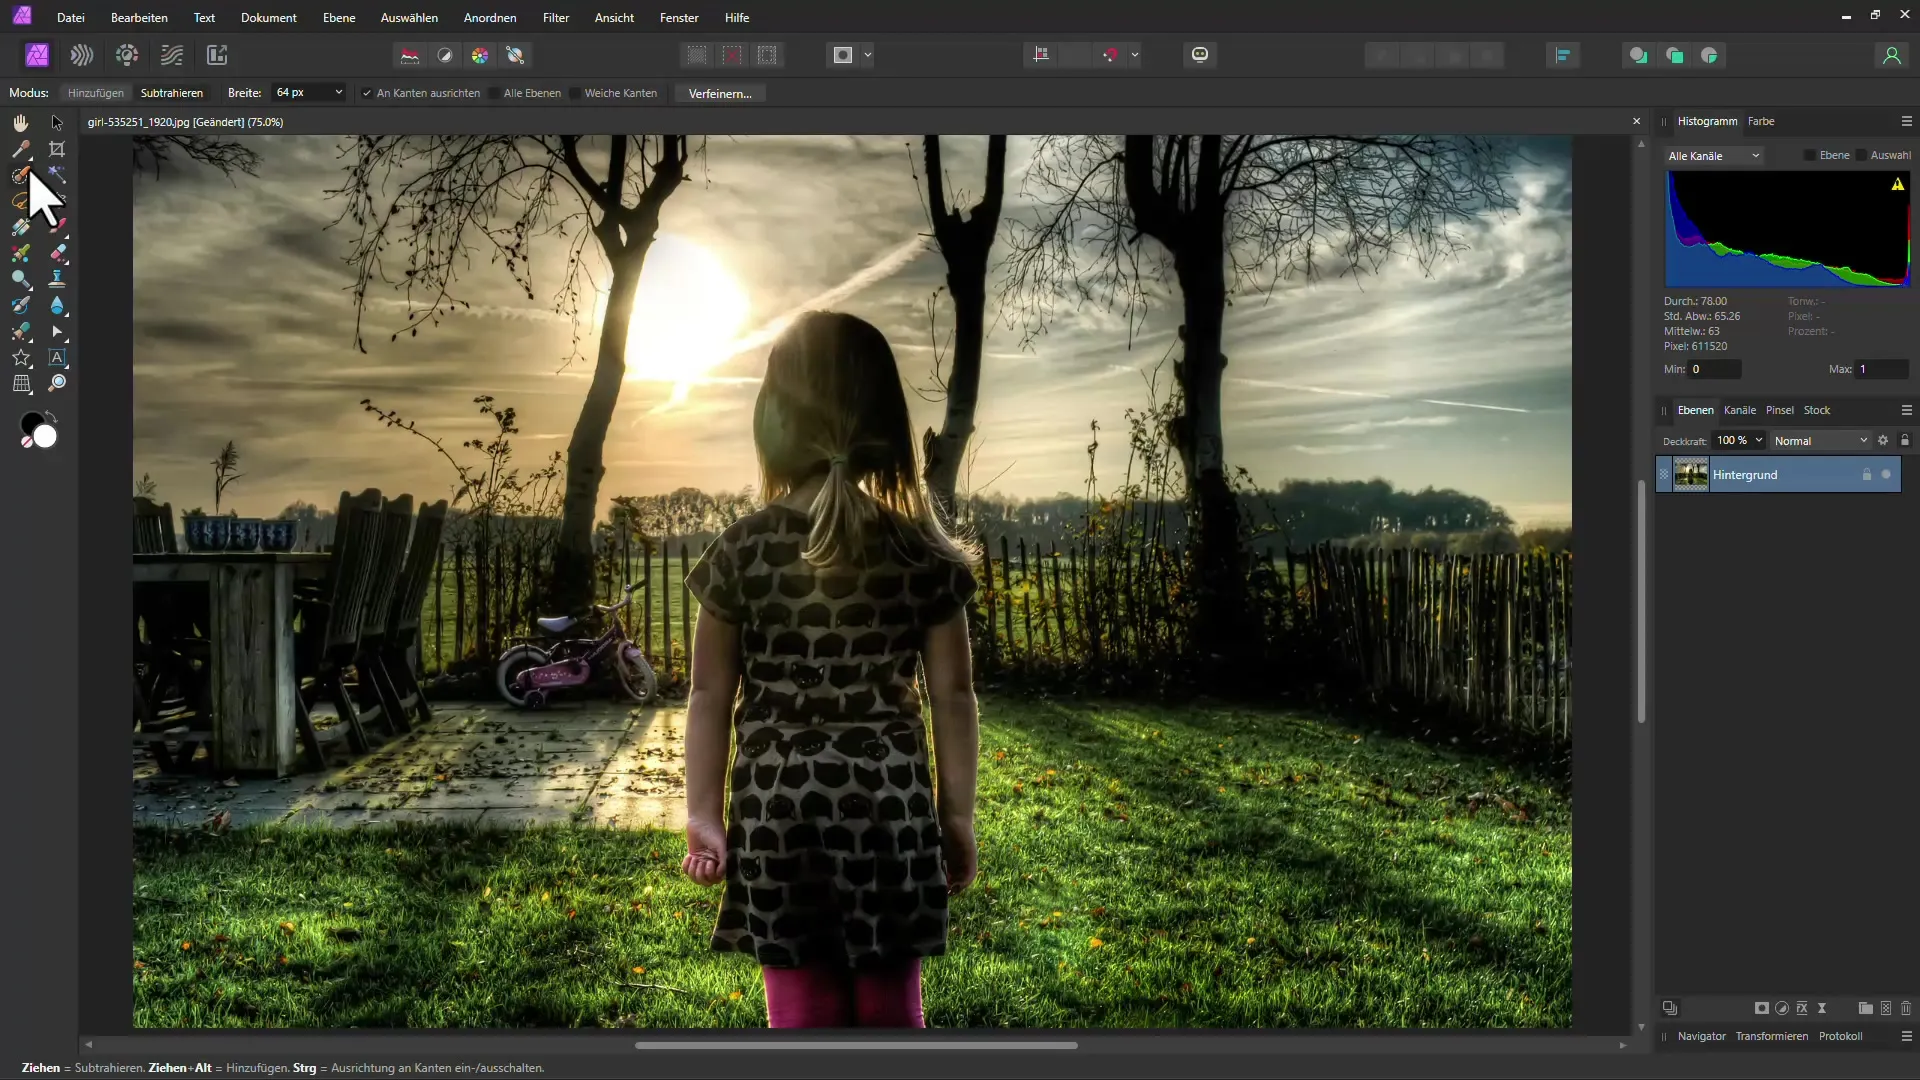Image resolution: width=1920 pixels, height=1080 pixels.
Task: Switch to Pinsel tab
Action: (1779, 410)
